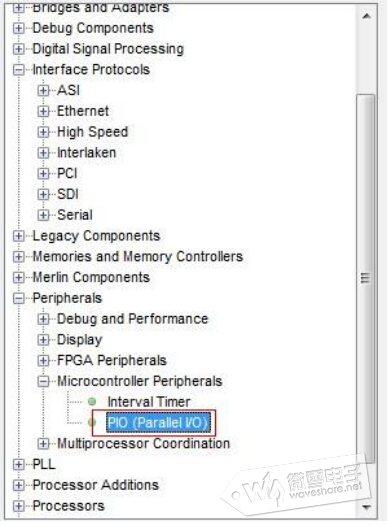Select the Digital Signal Processing label

(x=108, y=49)
